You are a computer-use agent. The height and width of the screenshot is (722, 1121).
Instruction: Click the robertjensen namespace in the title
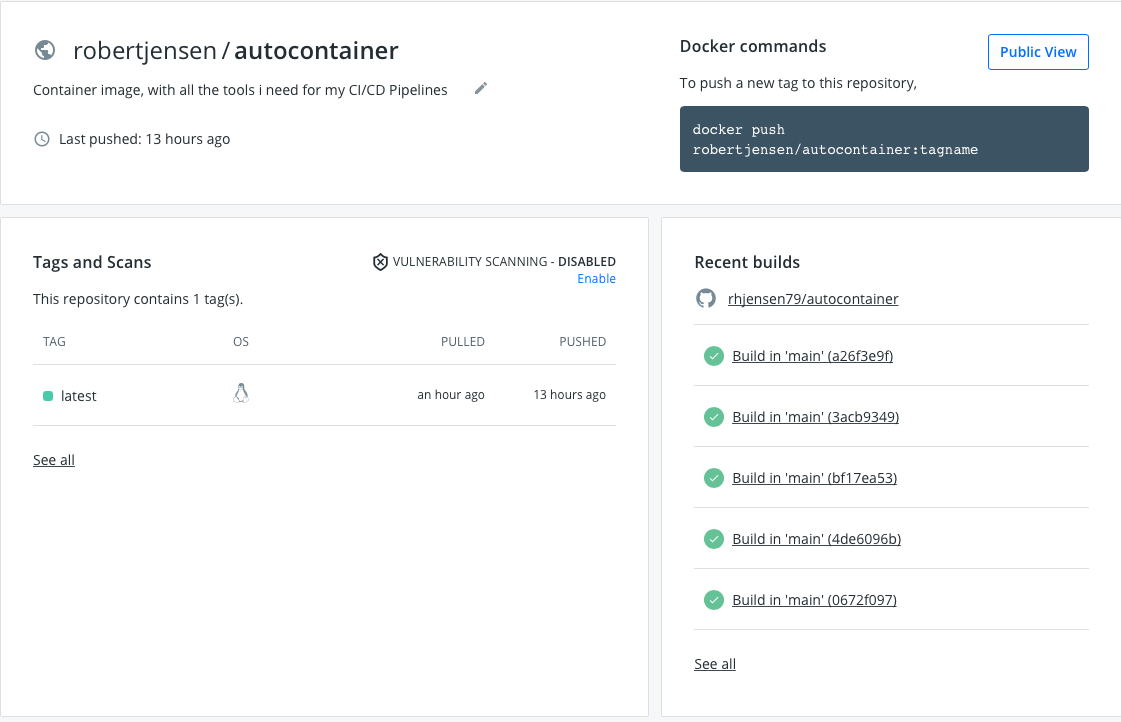(144, 51)
